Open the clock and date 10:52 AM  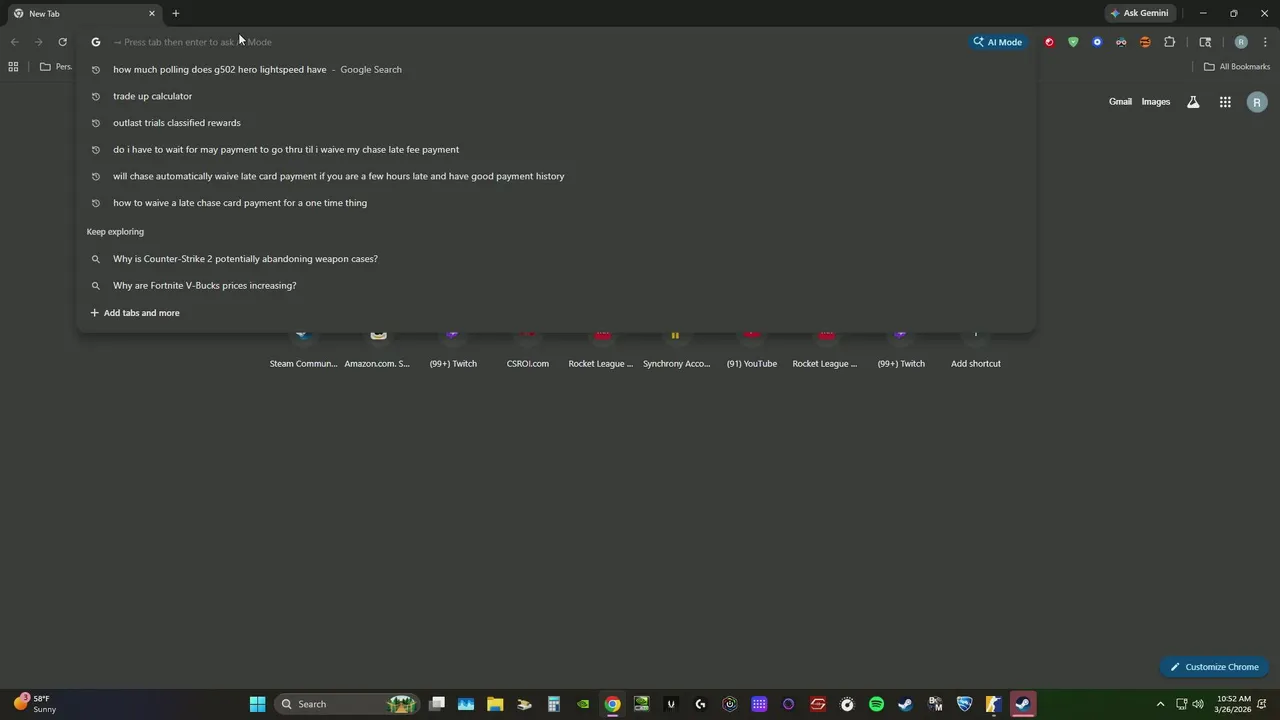pyautogui.click(x=1233, y=704)
